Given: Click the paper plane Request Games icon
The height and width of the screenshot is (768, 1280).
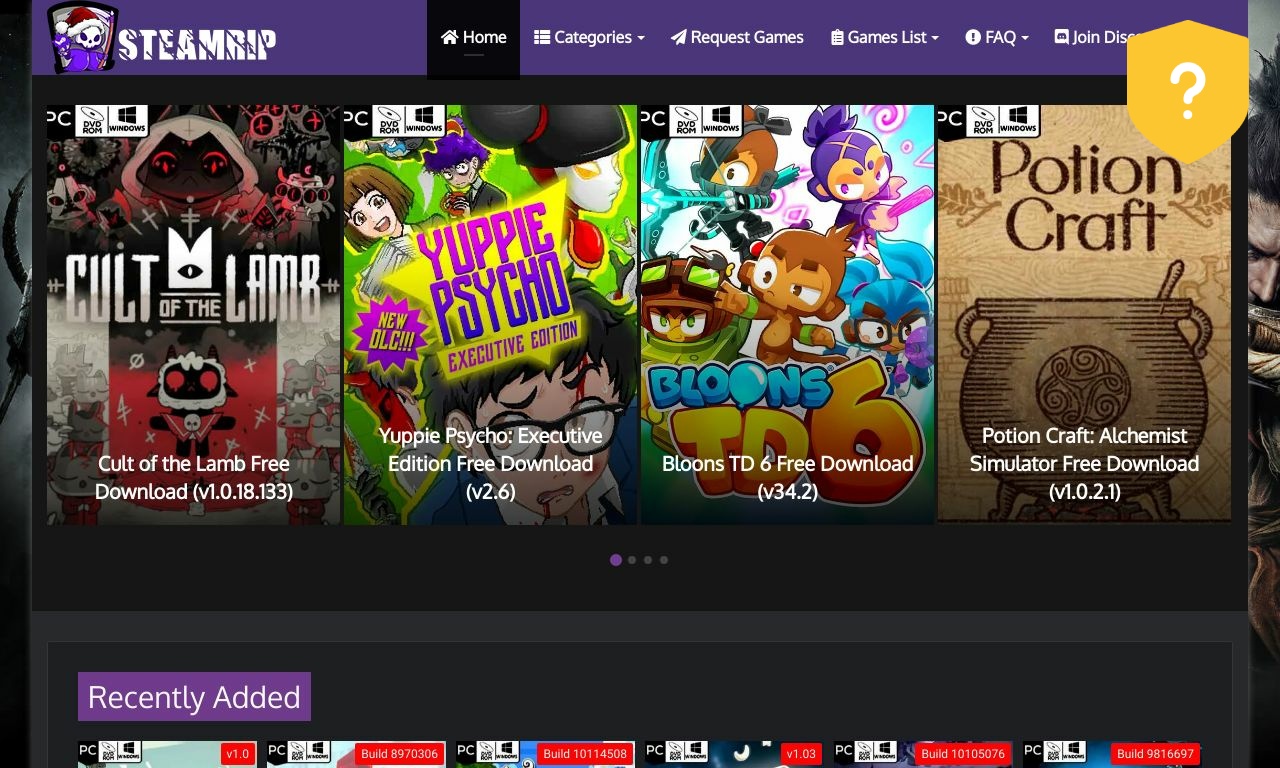Looking at the screenshot, I should [x=678, y=37].
